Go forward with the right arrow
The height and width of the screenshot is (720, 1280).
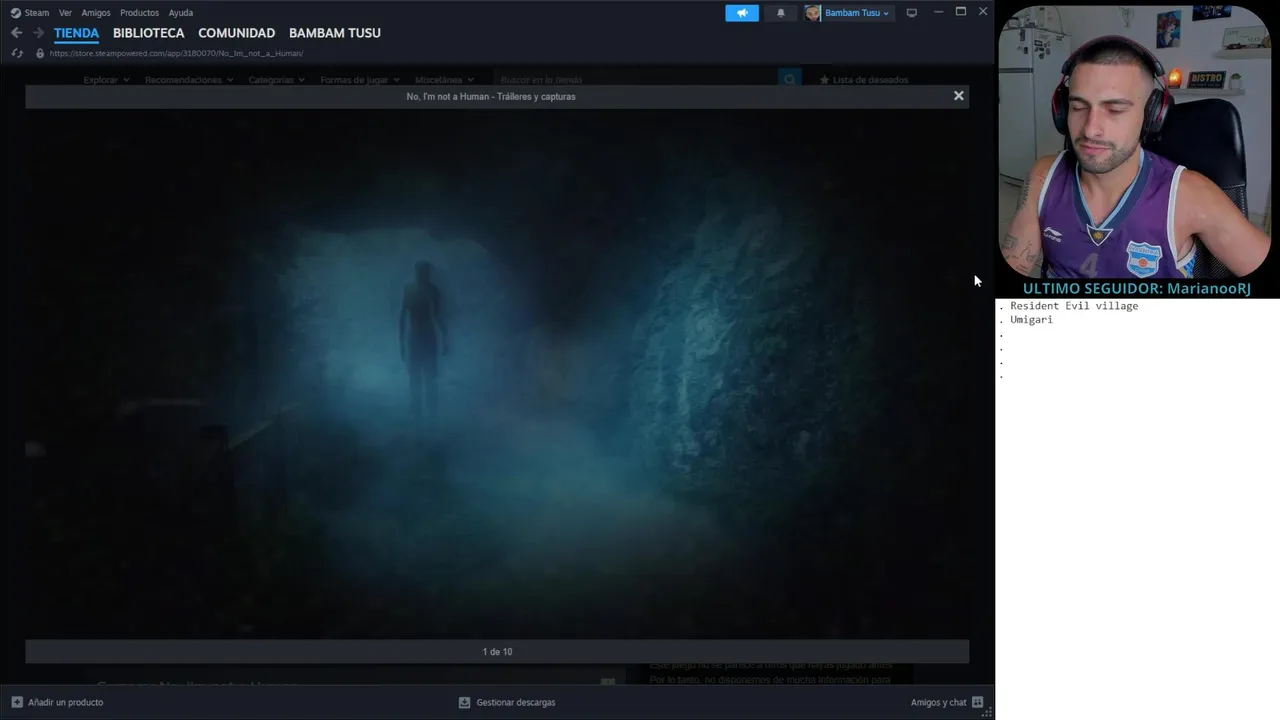coord(38,33)
